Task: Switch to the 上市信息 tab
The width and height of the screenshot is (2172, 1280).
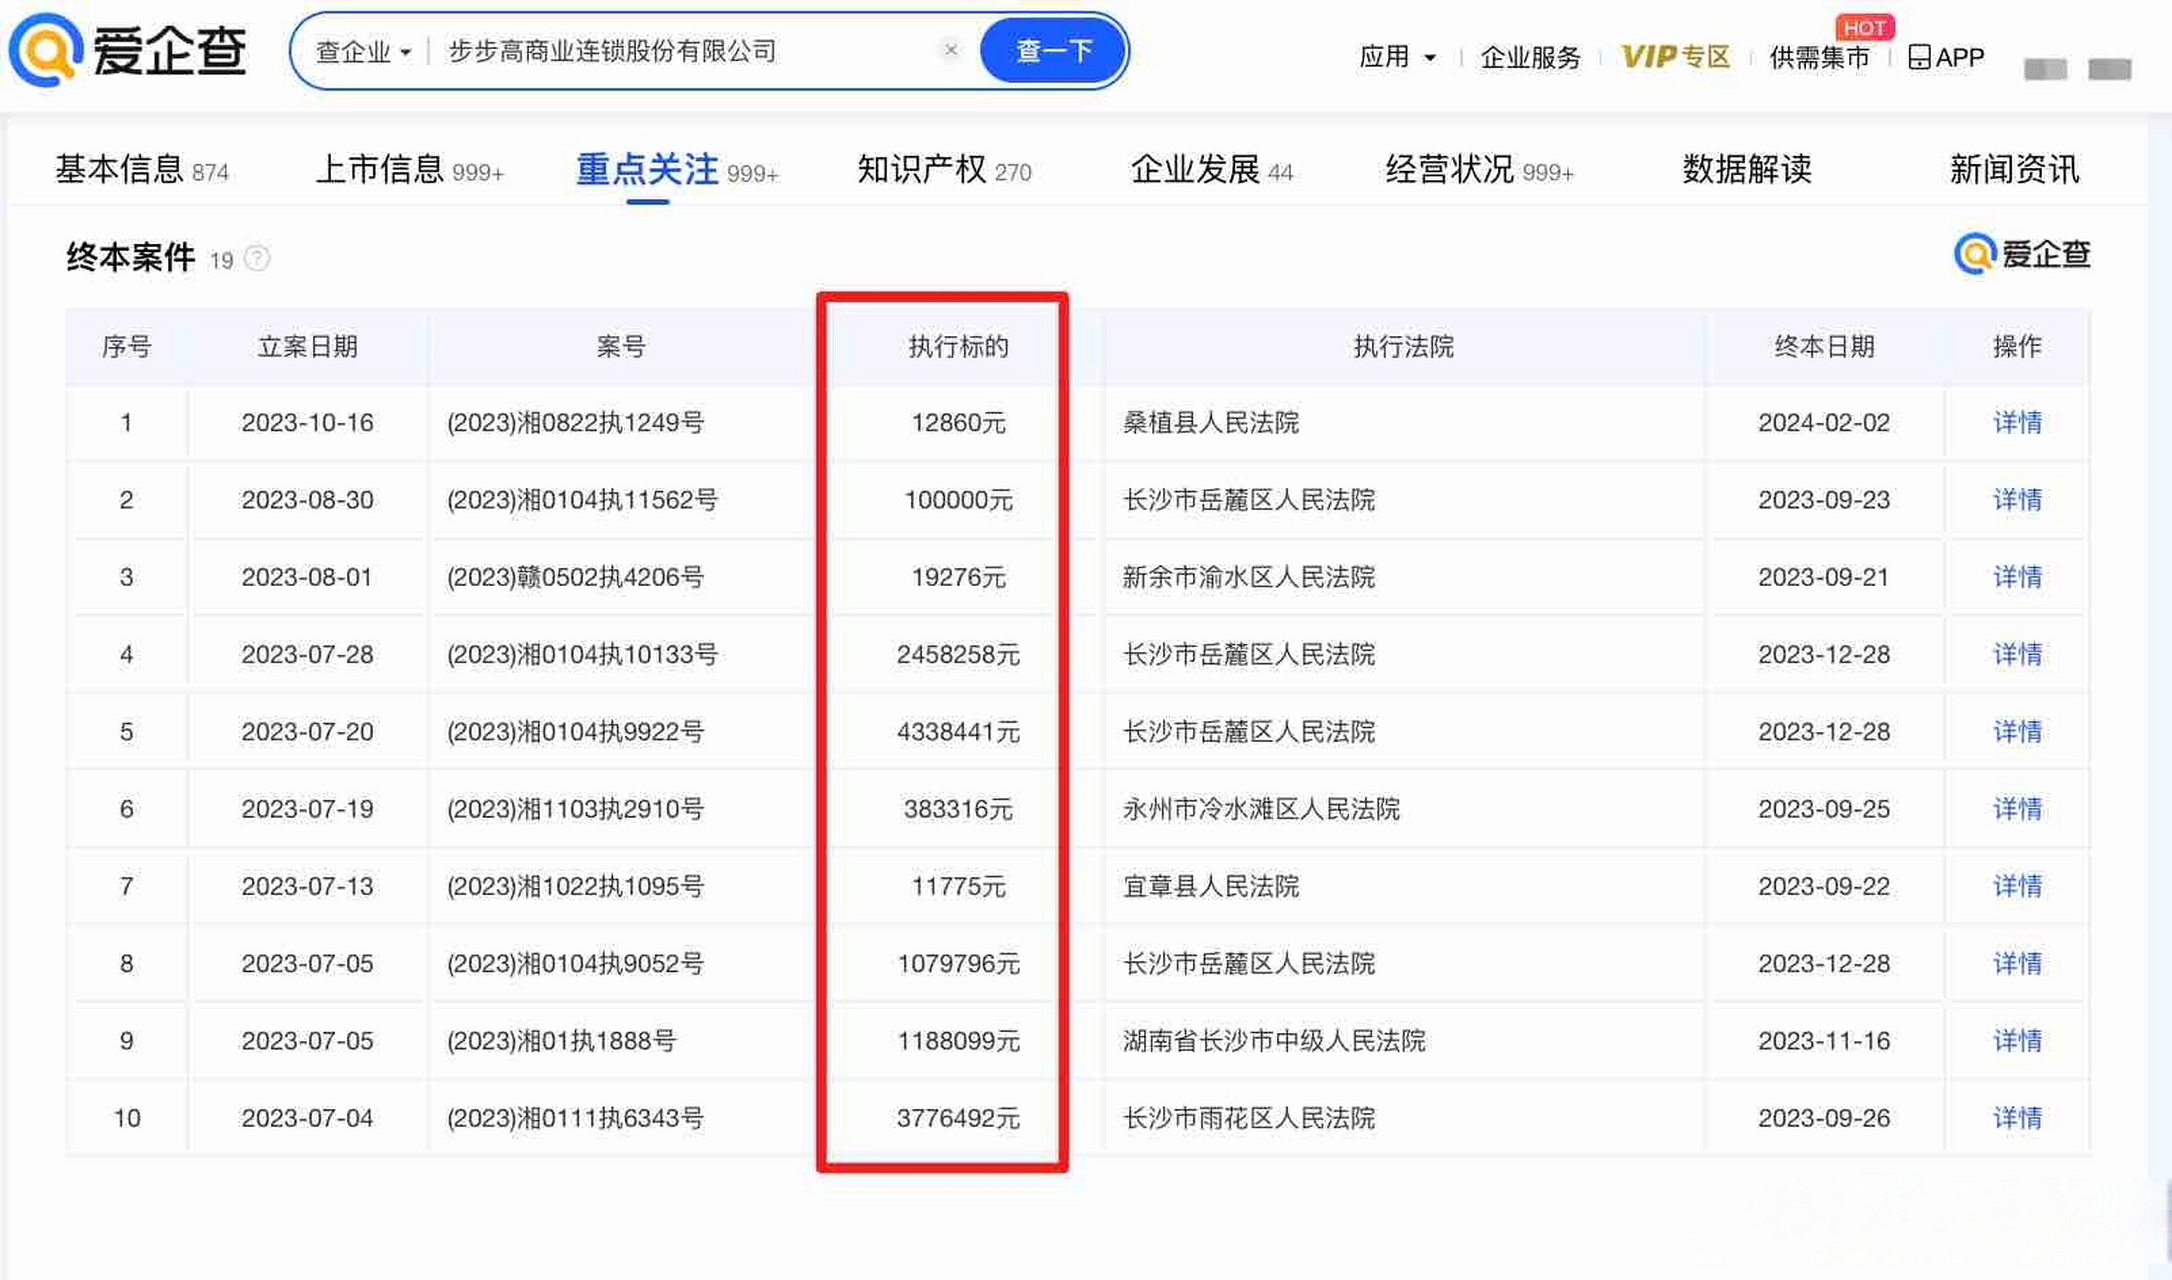Action: 410,170
